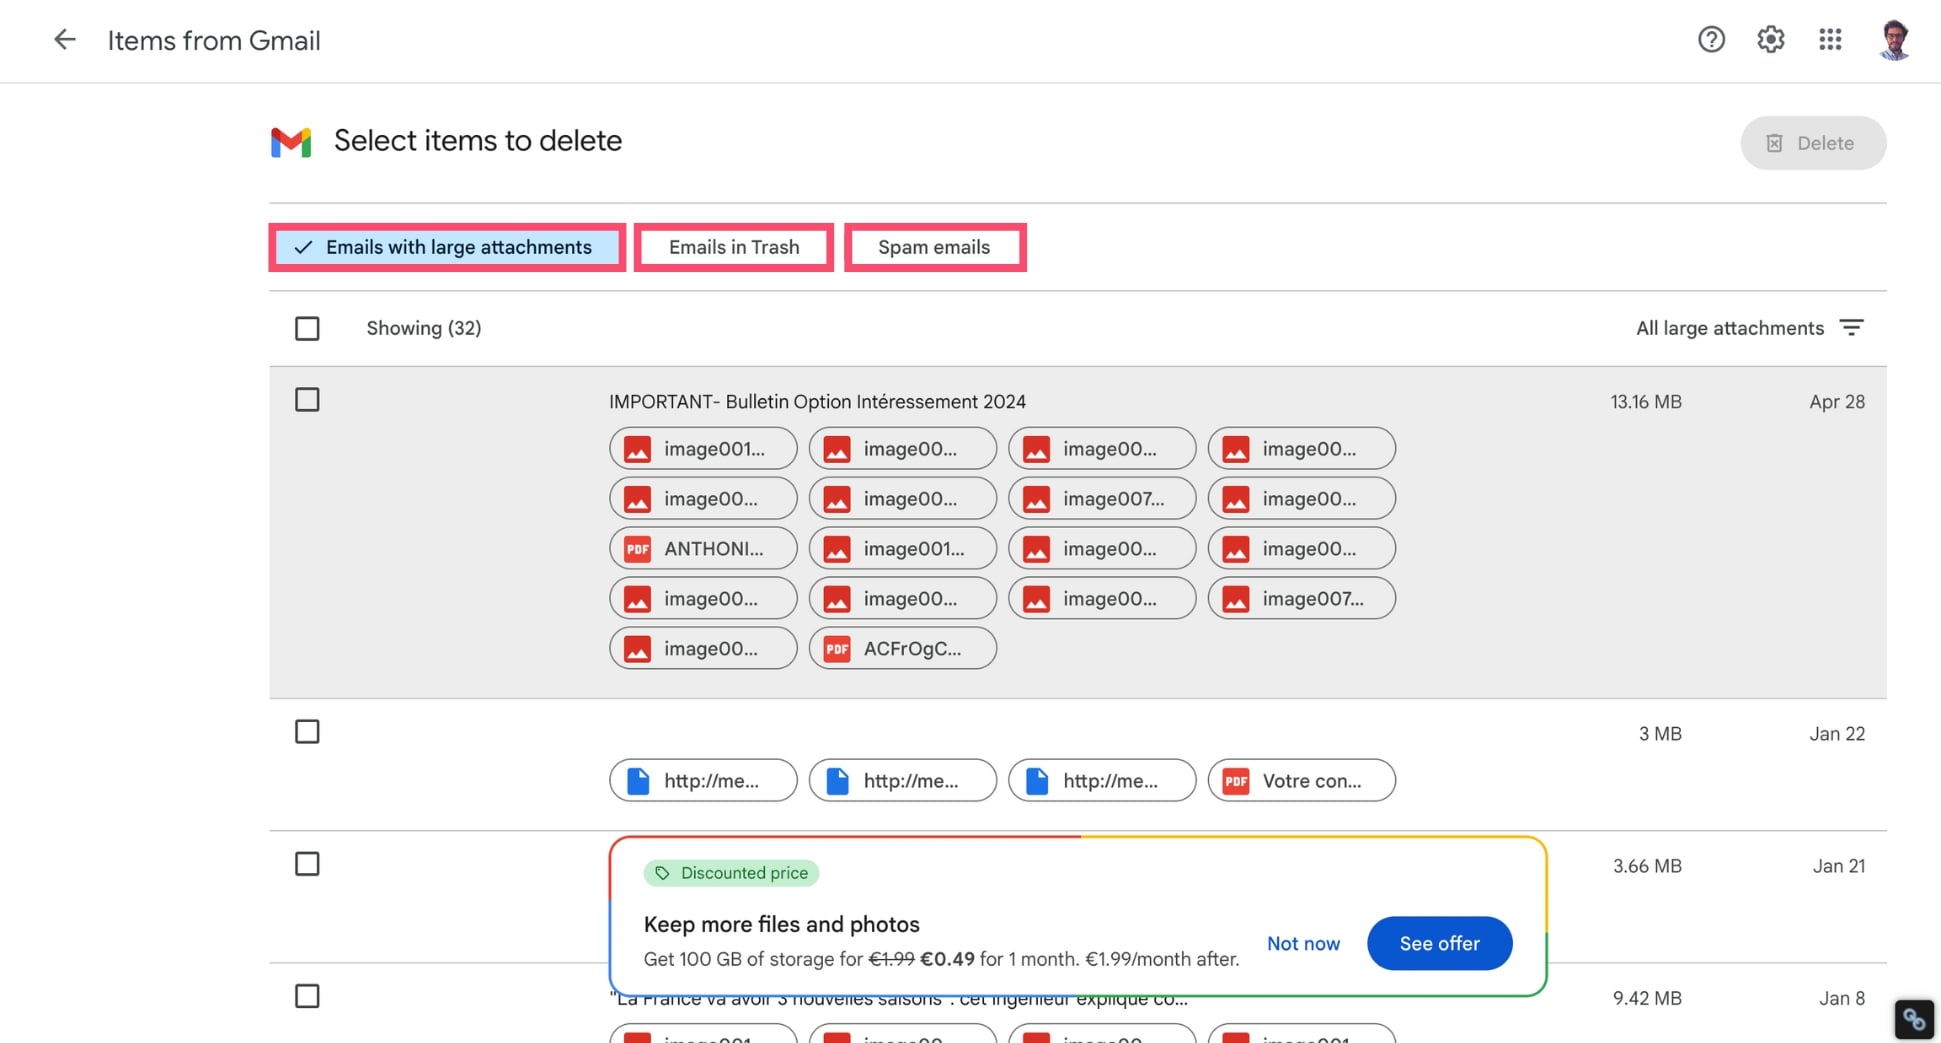Click the subject IMPORTANT- Bulletin Option Intéressement 2024
The width and height of the screenshot is (1941, 1043).
[x=817, y=401]
